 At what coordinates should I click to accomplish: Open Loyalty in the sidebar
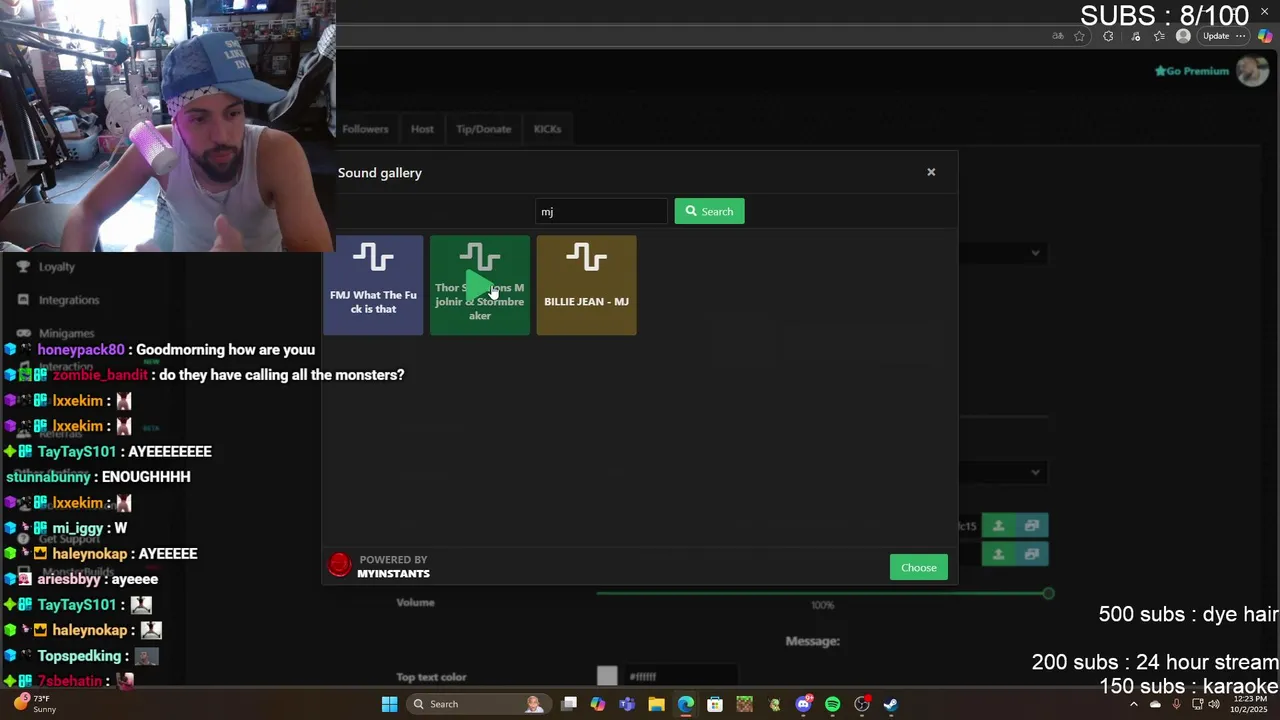tap(57, 267)
